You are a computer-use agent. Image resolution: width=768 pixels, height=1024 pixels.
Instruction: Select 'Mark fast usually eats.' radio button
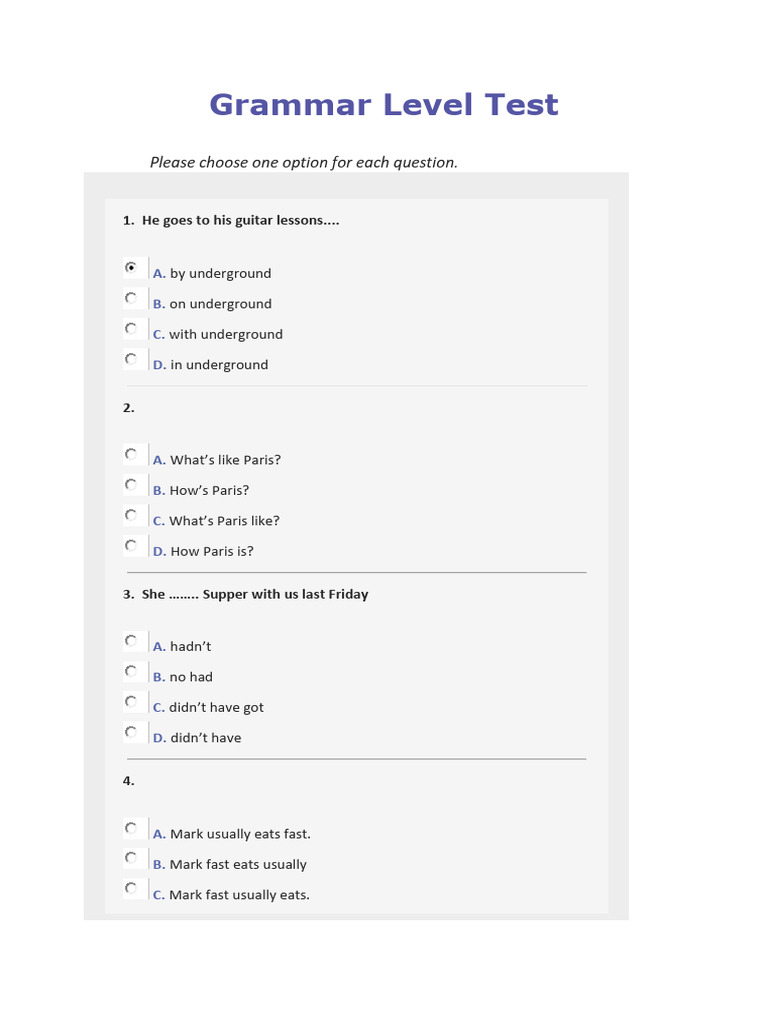coord(131,888)
